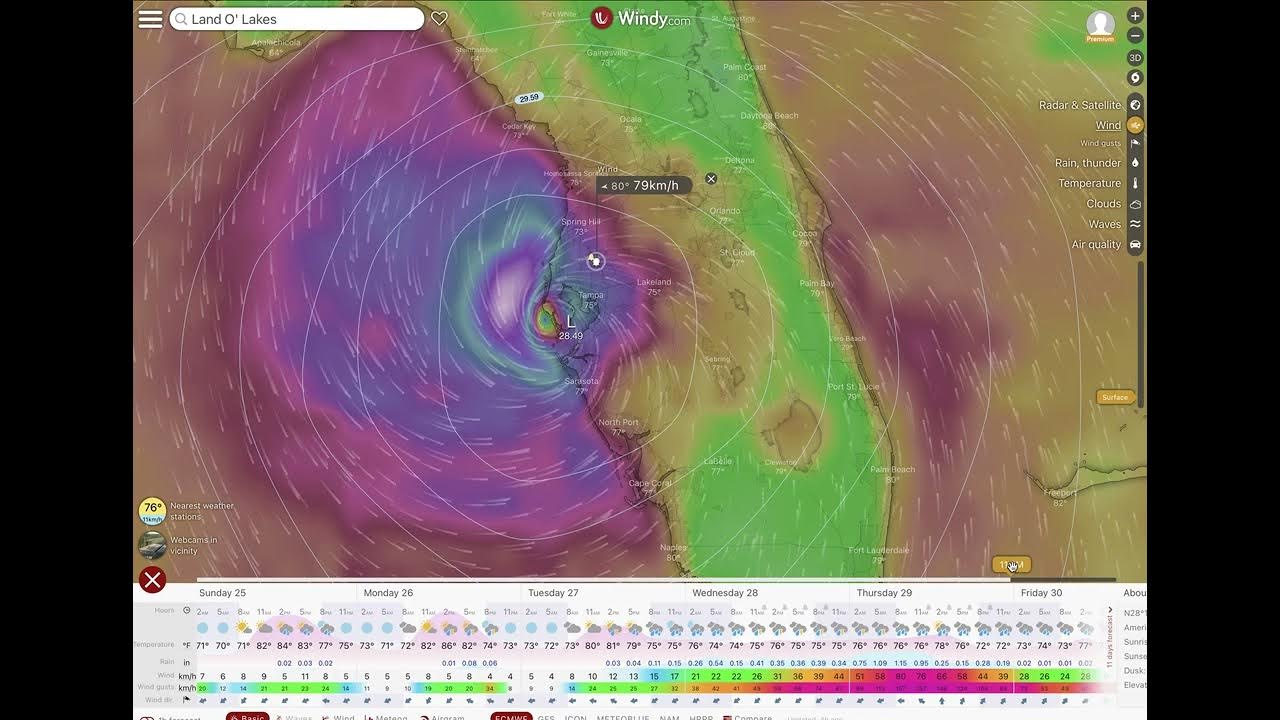Select the Wind layer icon

[1135, 125]
